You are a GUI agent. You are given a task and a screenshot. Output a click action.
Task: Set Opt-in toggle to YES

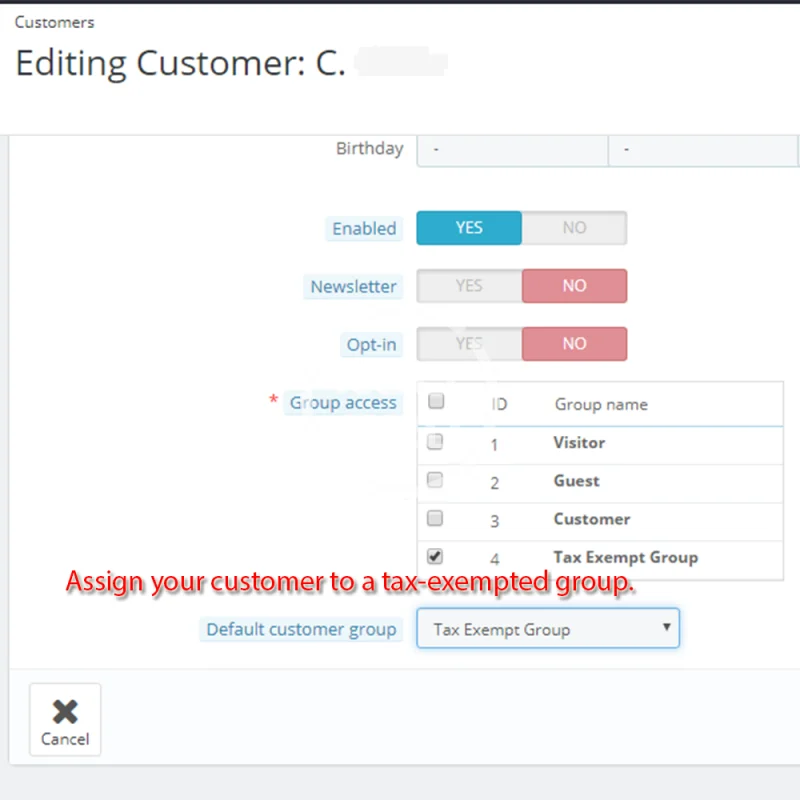pos(469,344)
